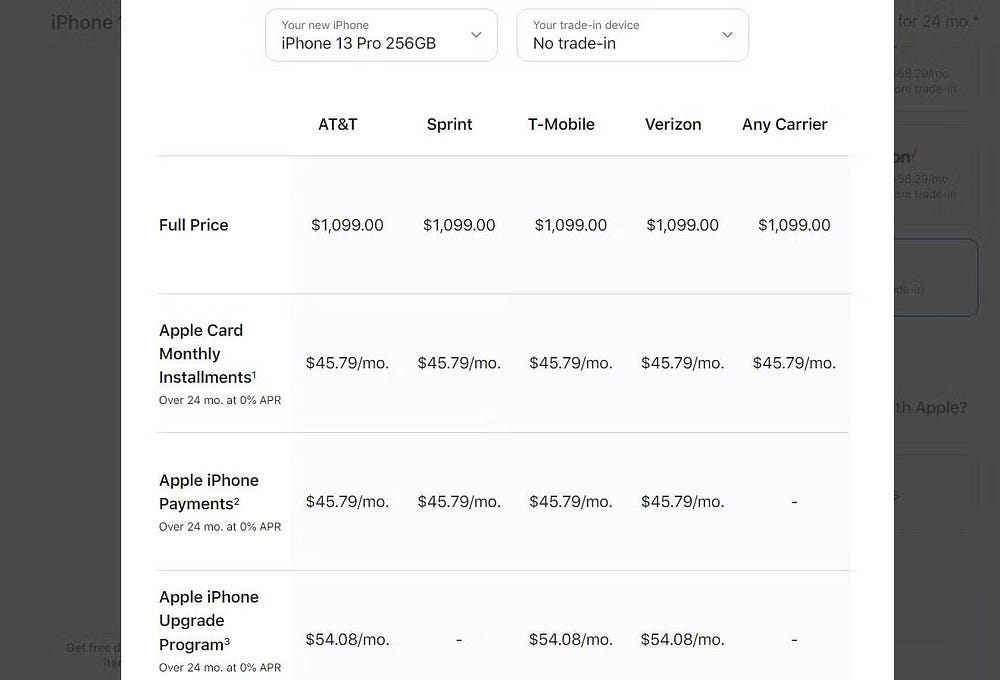
Task: Select Any Carrier's $45.79/mo. Apple Card price
Action: click(794, 363)
